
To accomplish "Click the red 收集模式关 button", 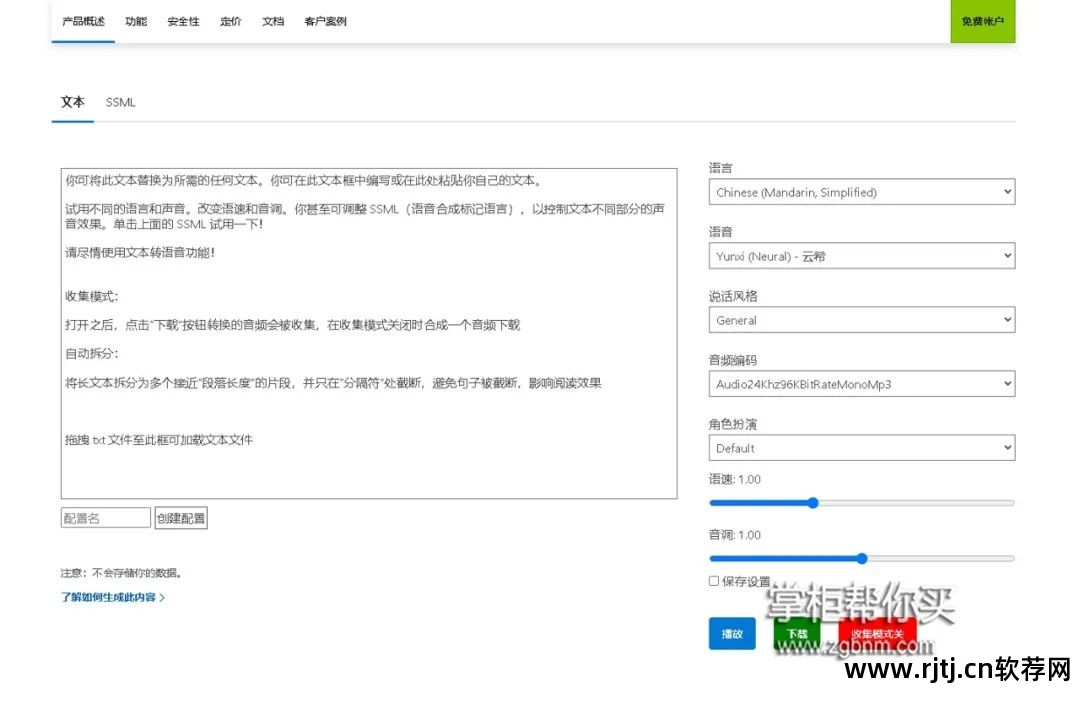I will click(x=877, y=634).
